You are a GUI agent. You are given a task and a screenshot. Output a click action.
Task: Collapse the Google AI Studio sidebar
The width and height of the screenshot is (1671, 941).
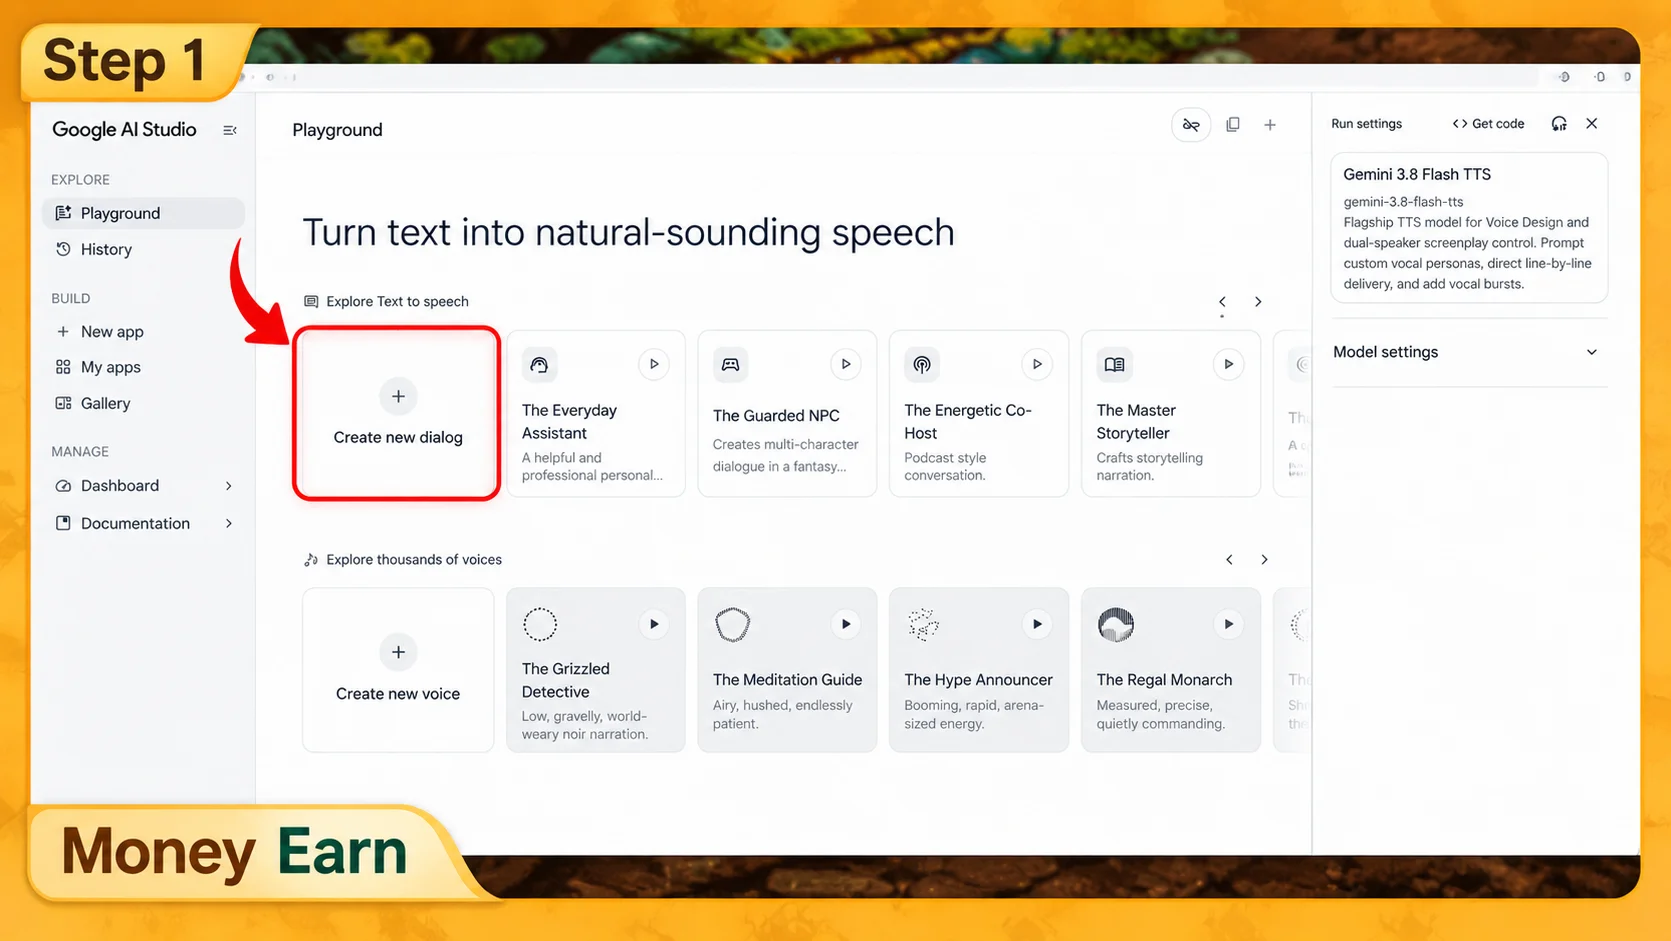click(230, 130)
